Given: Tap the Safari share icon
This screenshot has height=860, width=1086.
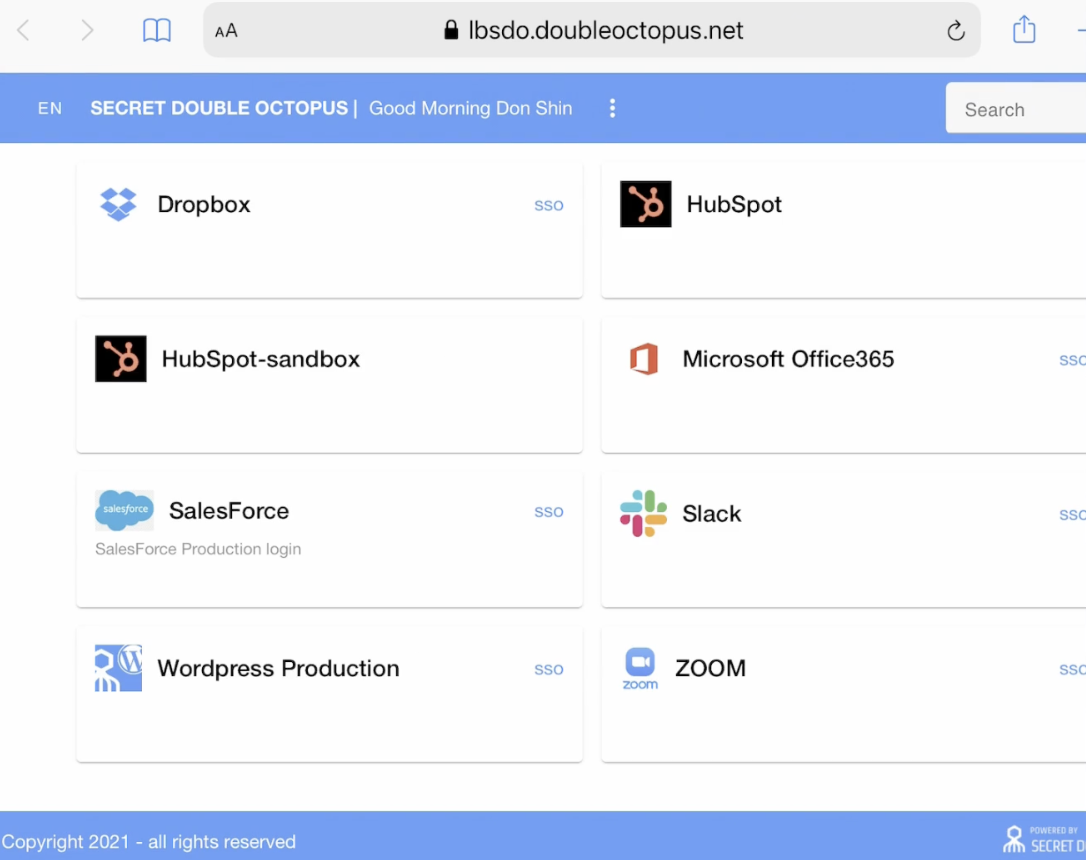Looking at the screenshot, I should pos(1024,29).
